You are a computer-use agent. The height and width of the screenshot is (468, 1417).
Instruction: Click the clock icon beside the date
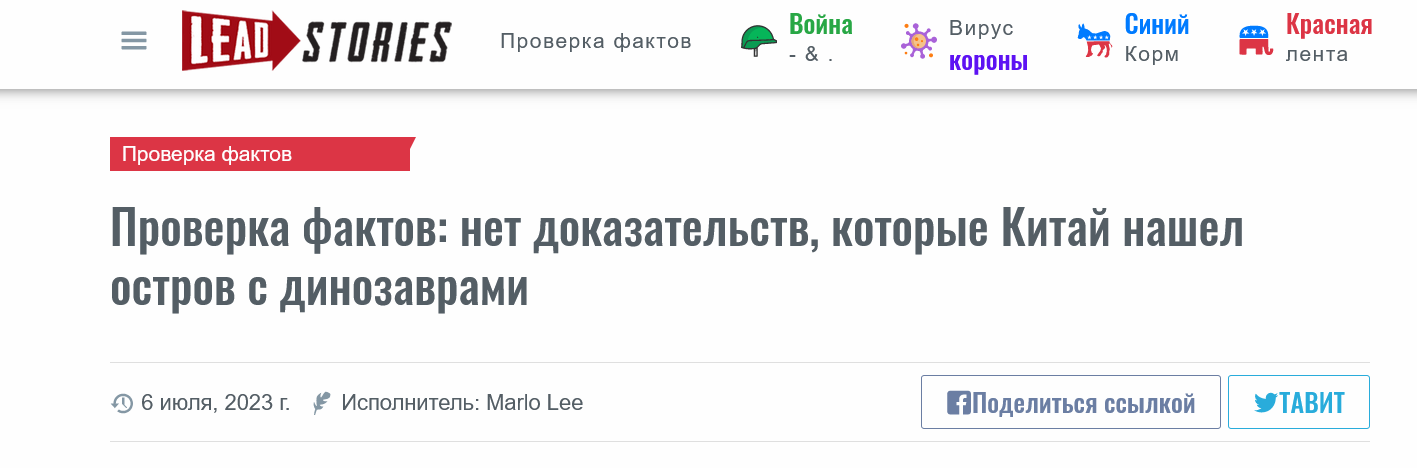pyautogui.click(x=122, y=403)
